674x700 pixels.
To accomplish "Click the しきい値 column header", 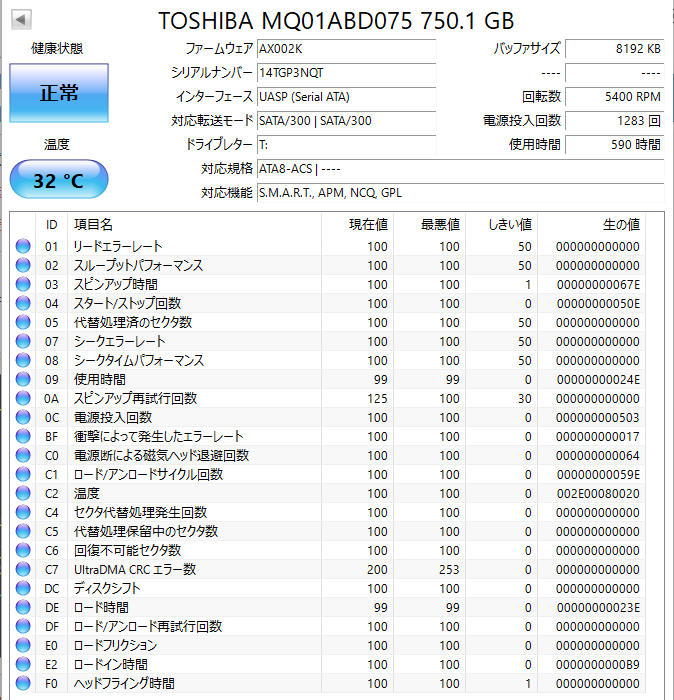I will coord(502,225).
